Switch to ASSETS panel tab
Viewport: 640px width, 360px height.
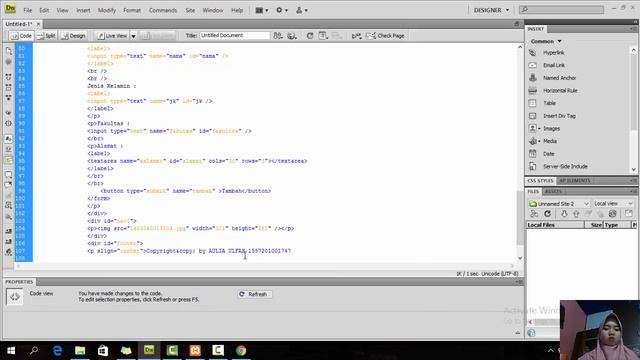tap(553, 191)
